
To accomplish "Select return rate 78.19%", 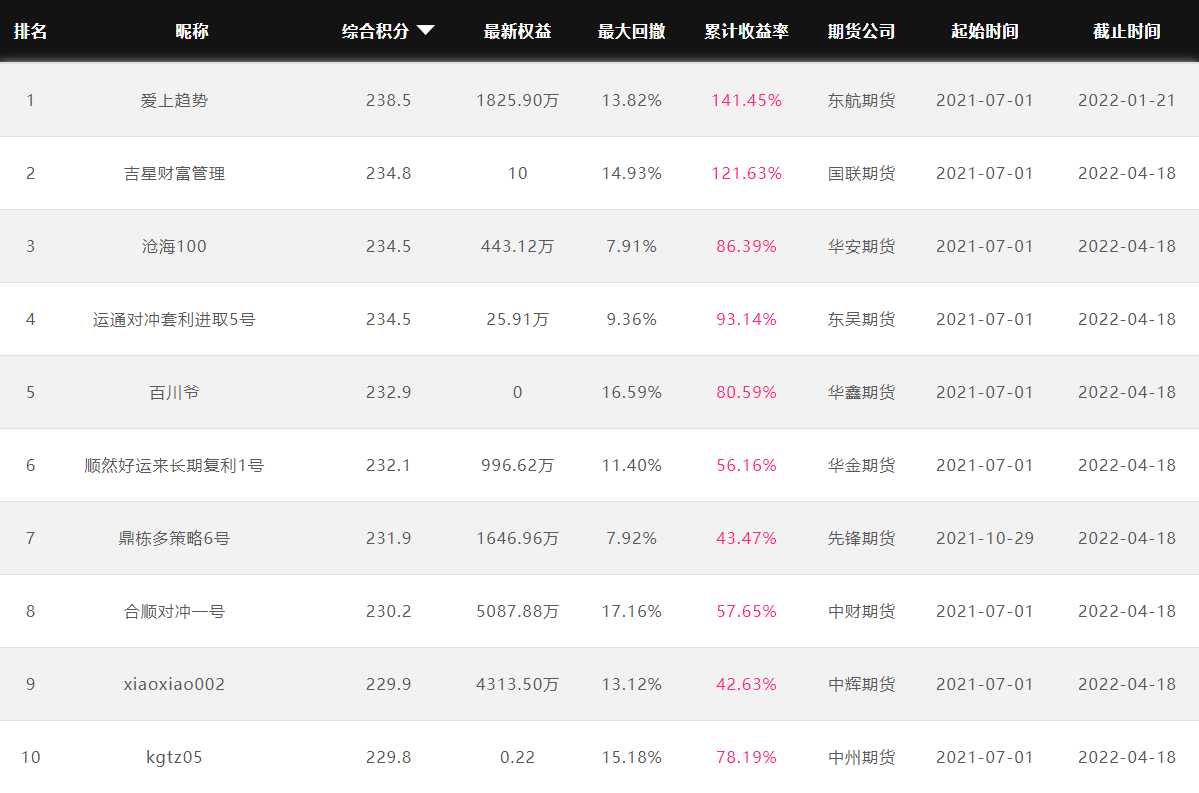I will coord(746,758).
